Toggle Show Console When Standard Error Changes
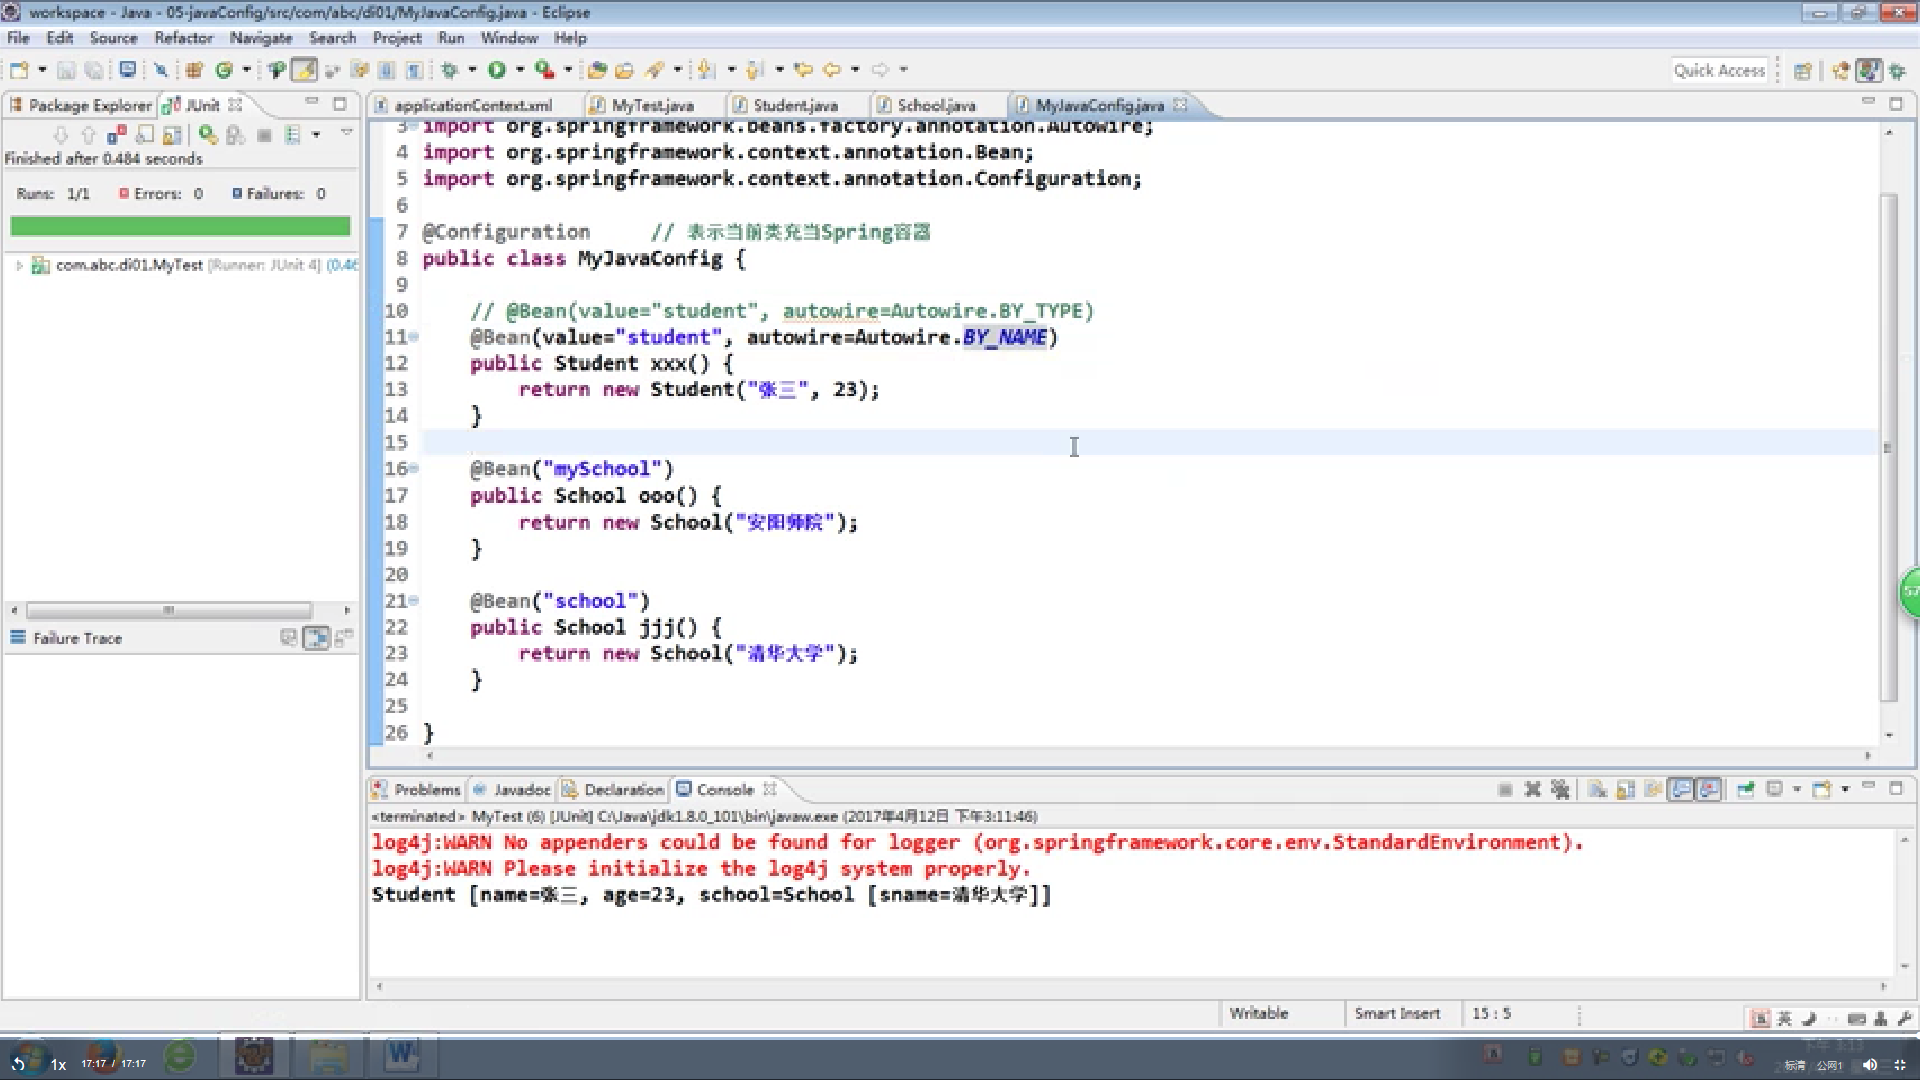1920x1080 pixels. (x=1709, y=790)
